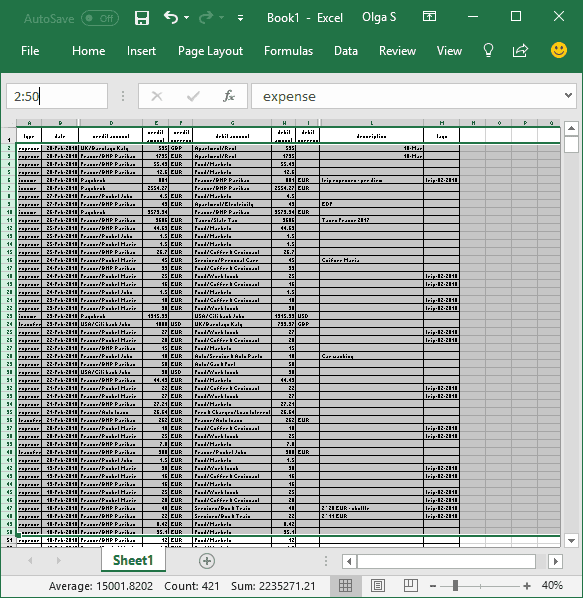583x598 pixels.
Task: Switch to the Home tab
Action: coord(88,51)
